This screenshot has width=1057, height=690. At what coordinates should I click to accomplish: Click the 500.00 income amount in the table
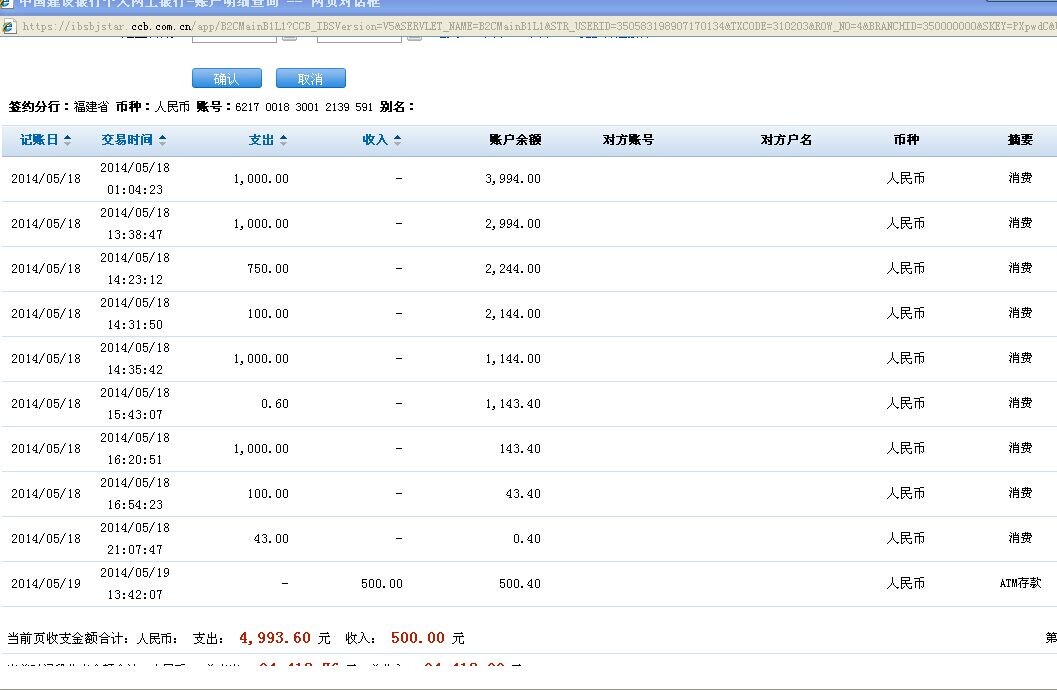381,584
